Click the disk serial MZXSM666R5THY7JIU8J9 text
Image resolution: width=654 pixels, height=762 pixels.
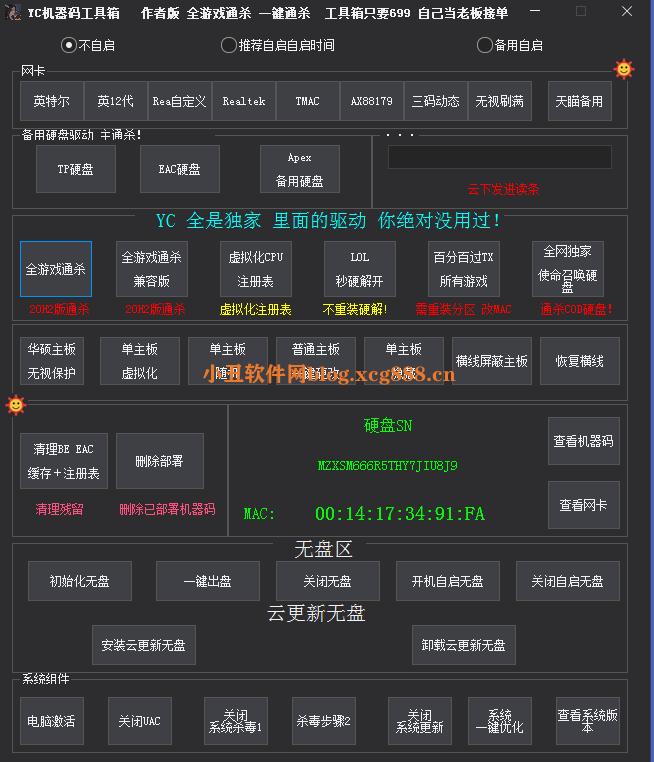click(387, 466)
